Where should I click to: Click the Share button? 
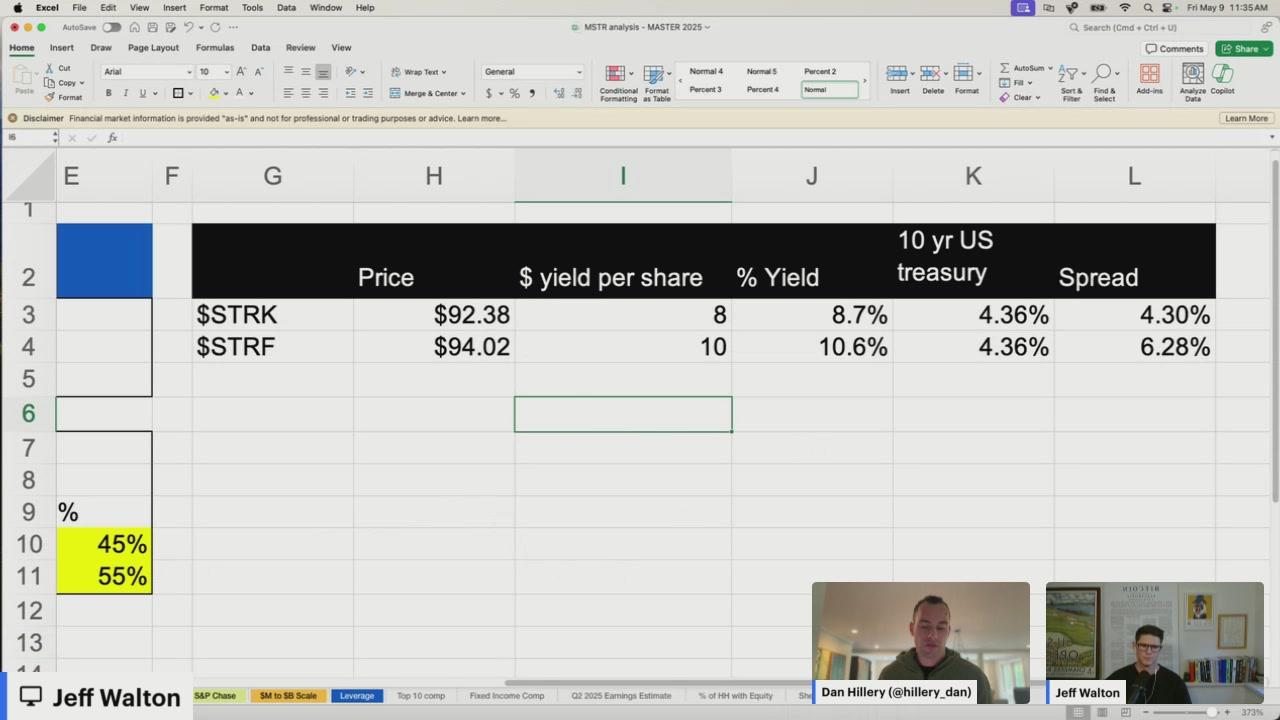1243,48
